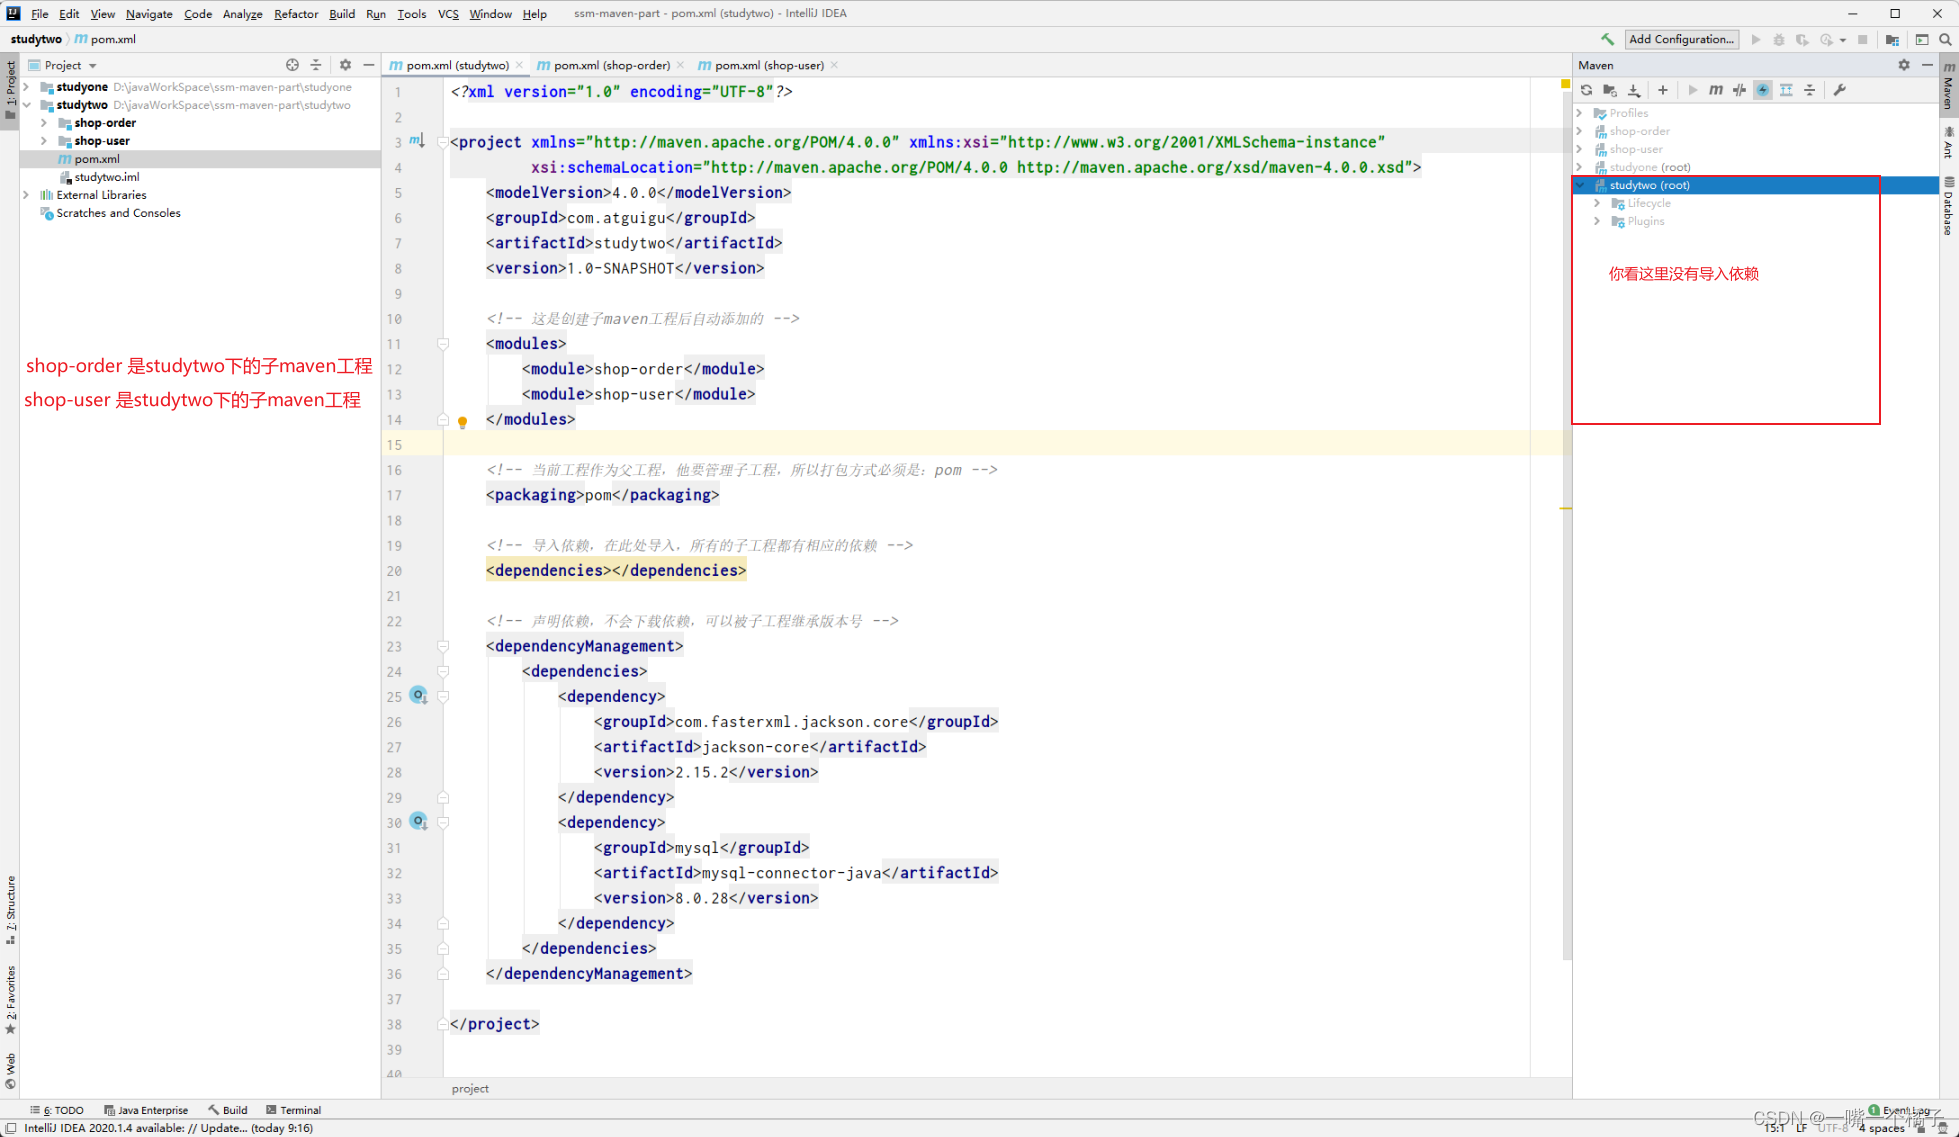Collapse studytwo (root) in Maven panel
1959x1137 pixels.
click(1580, 185)
